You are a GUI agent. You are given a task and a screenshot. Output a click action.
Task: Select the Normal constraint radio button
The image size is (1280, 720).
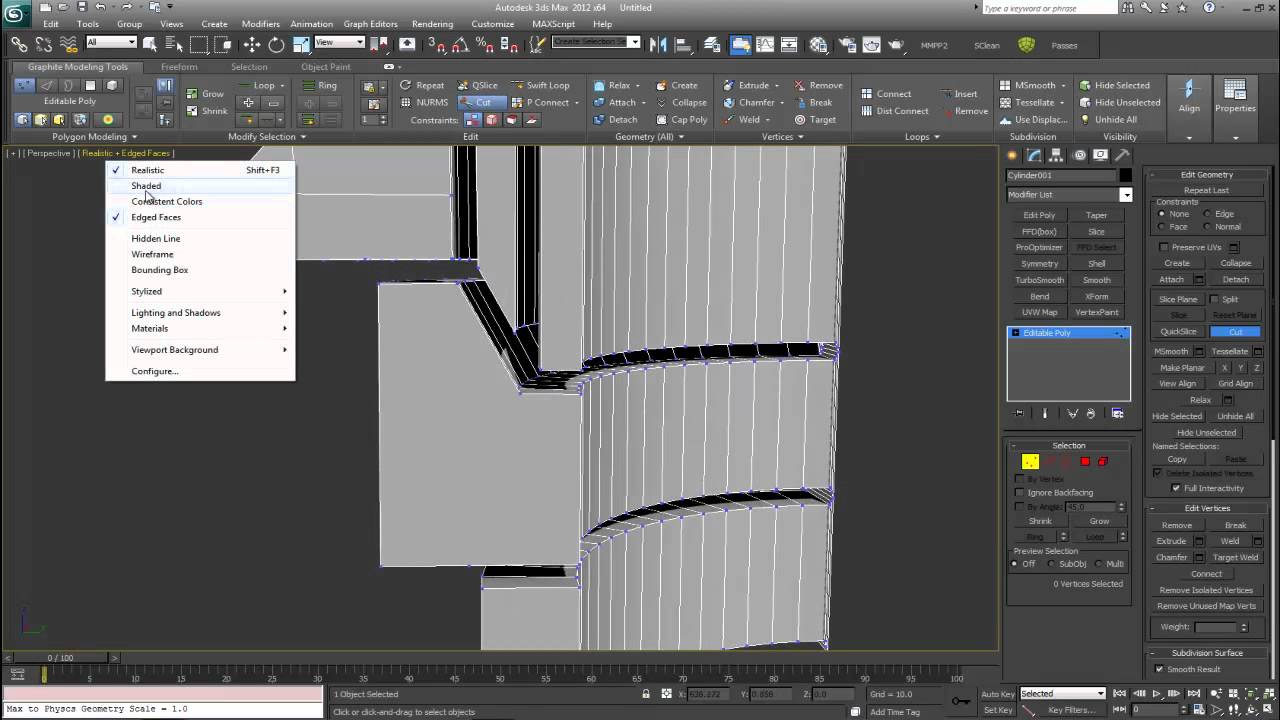pos(1208,227)
